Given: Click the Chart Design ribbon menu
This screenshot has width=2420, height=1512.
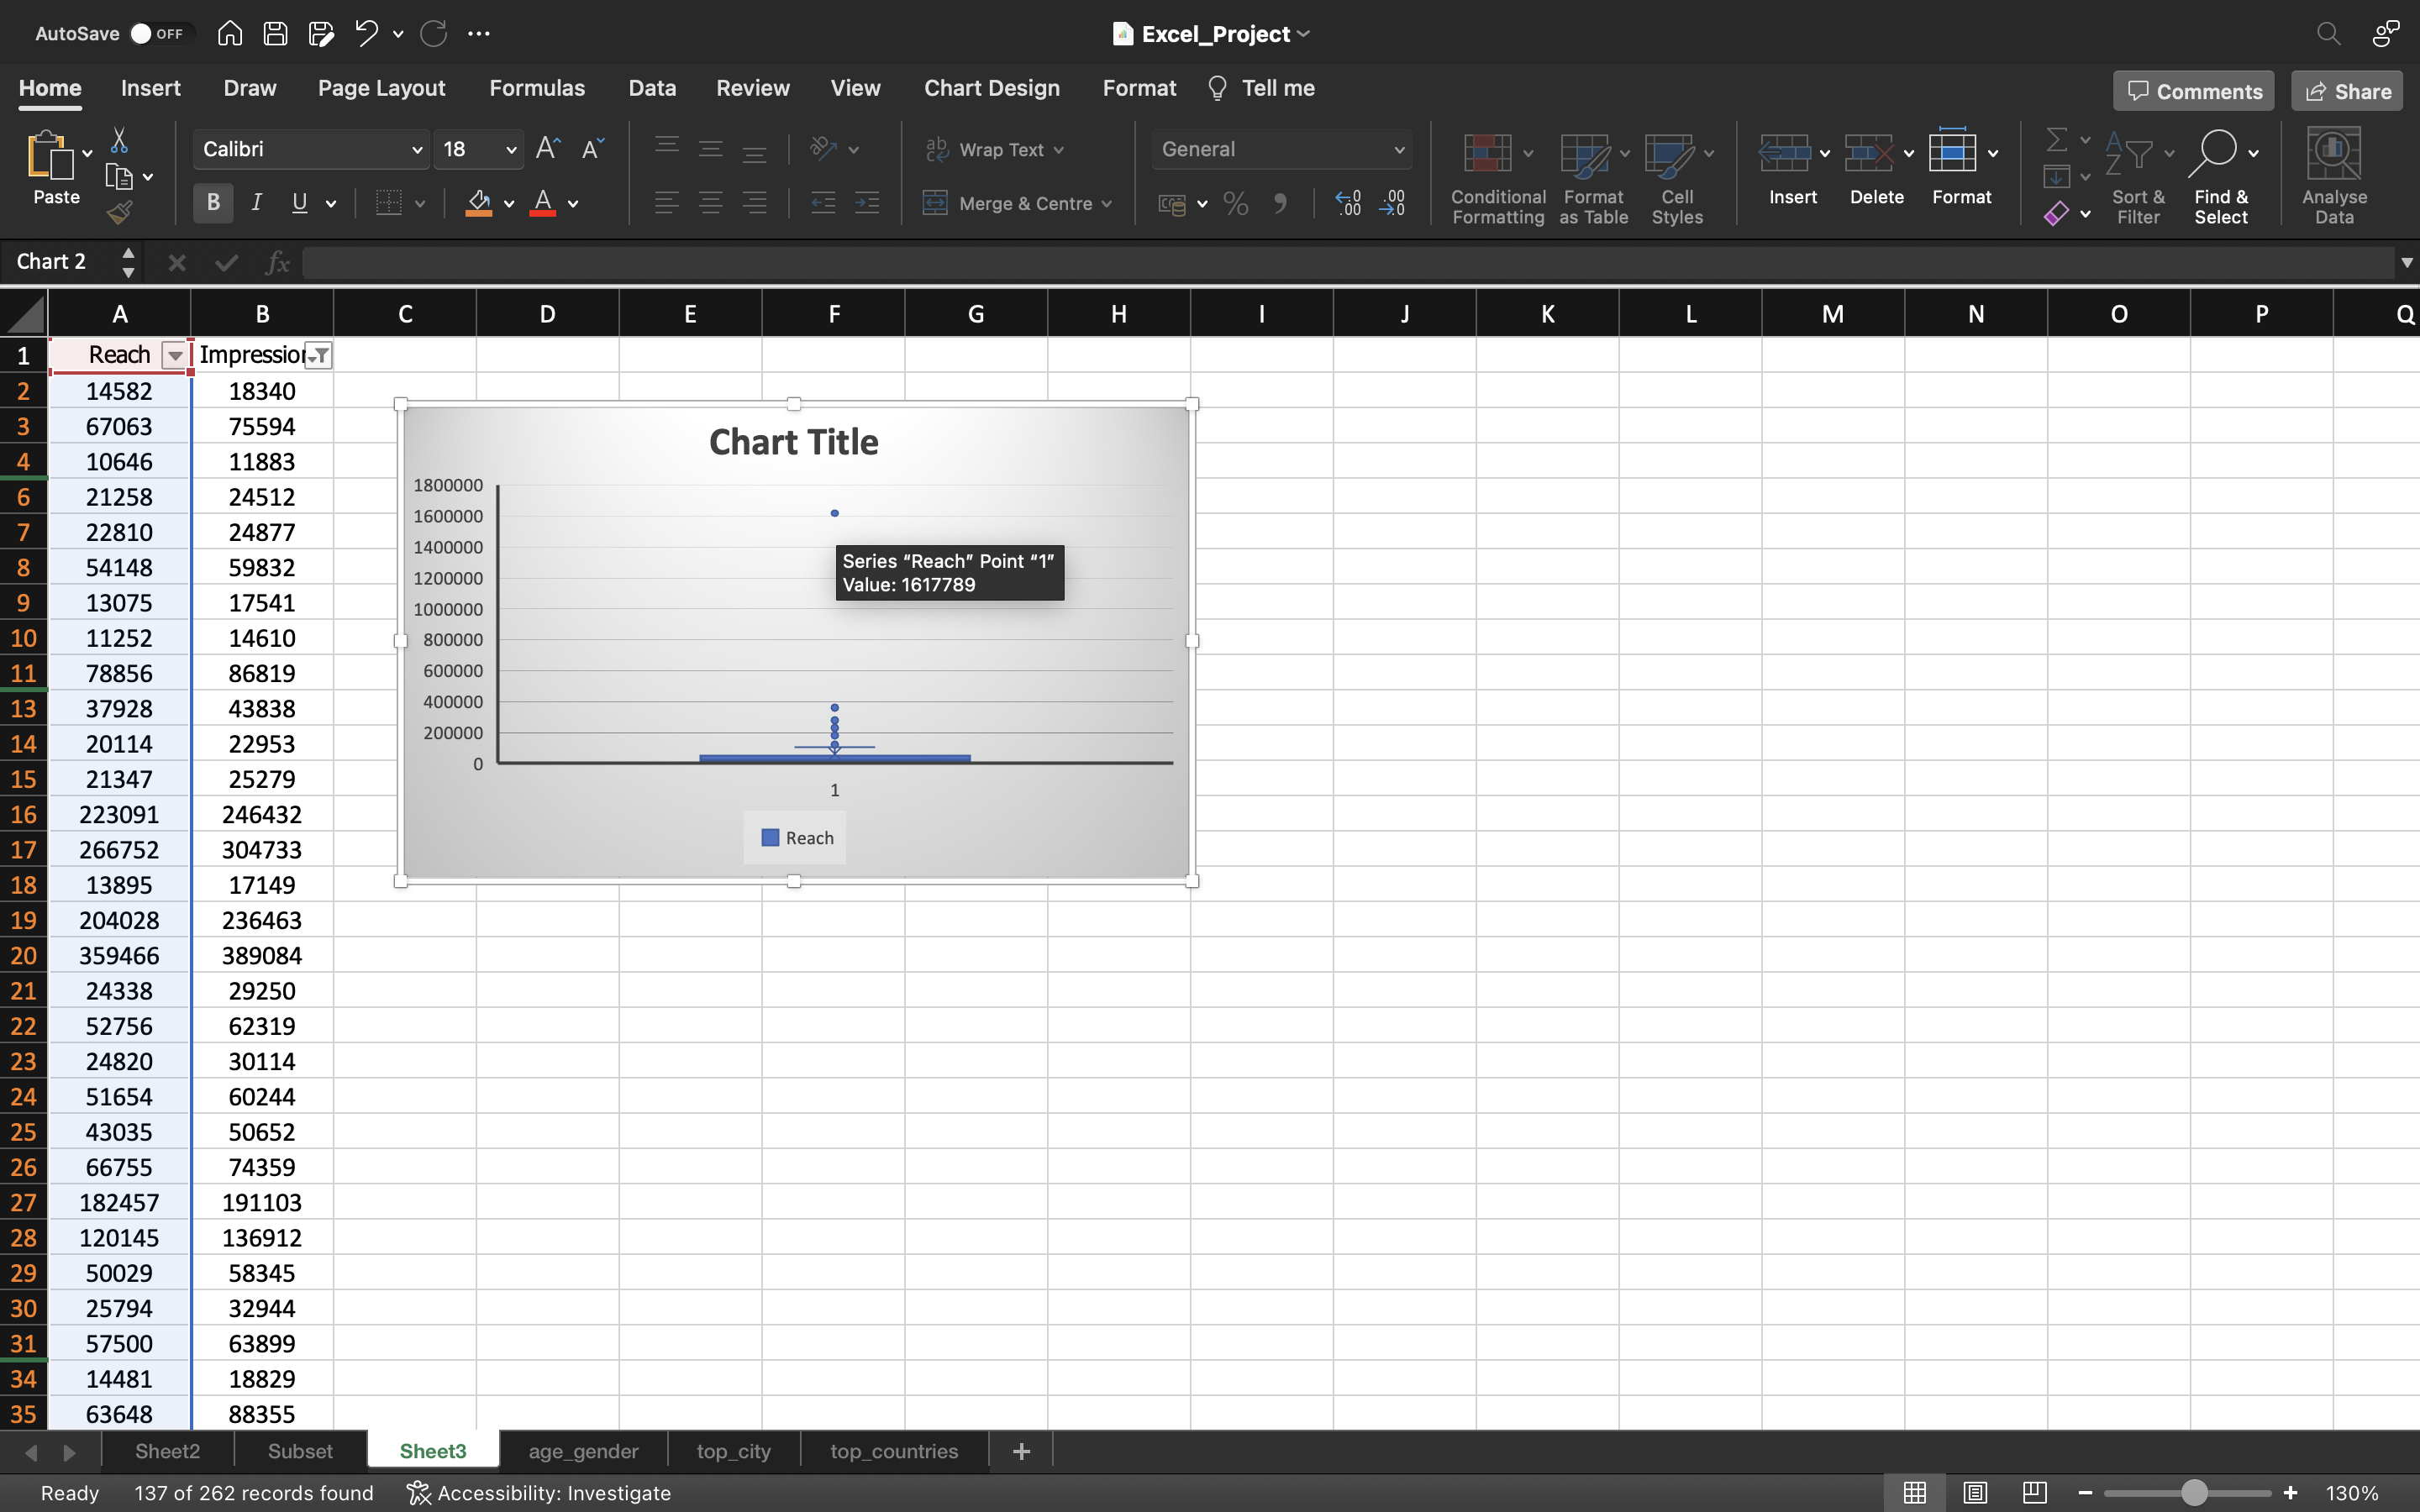Looking at the screenshot, I should [x=992, y=87].
